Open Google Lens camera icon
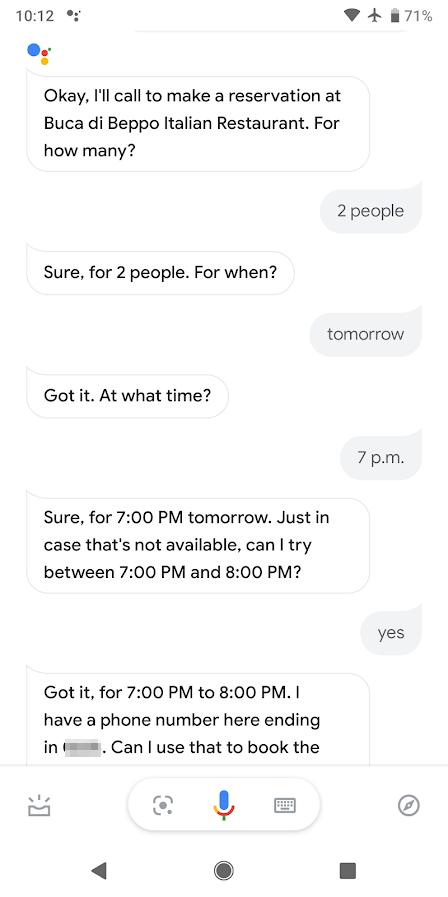This screenshot has height=897, width=448. [163, 805]
